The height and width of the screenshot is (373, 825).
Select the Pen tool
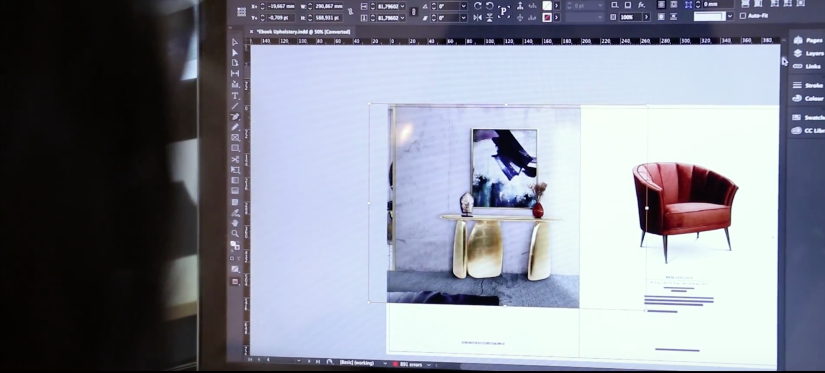(x=235, y=116)
